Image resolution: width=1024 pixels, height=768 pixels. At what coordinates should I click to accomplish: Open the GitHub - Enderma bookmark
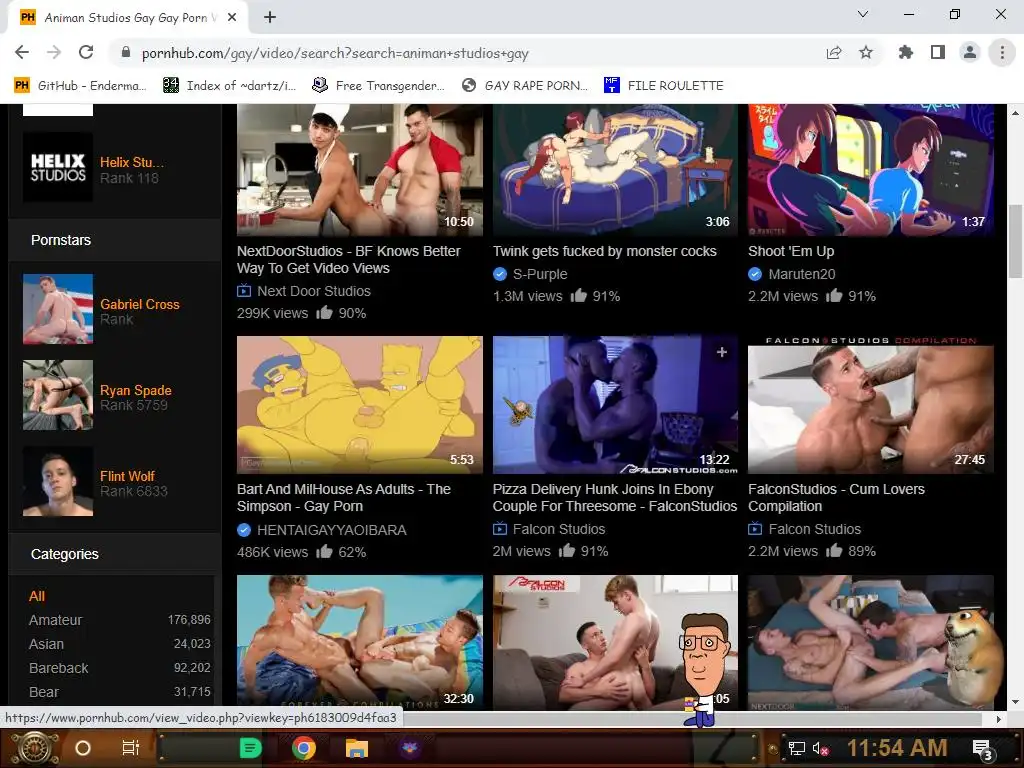click(x=80, y=86)
